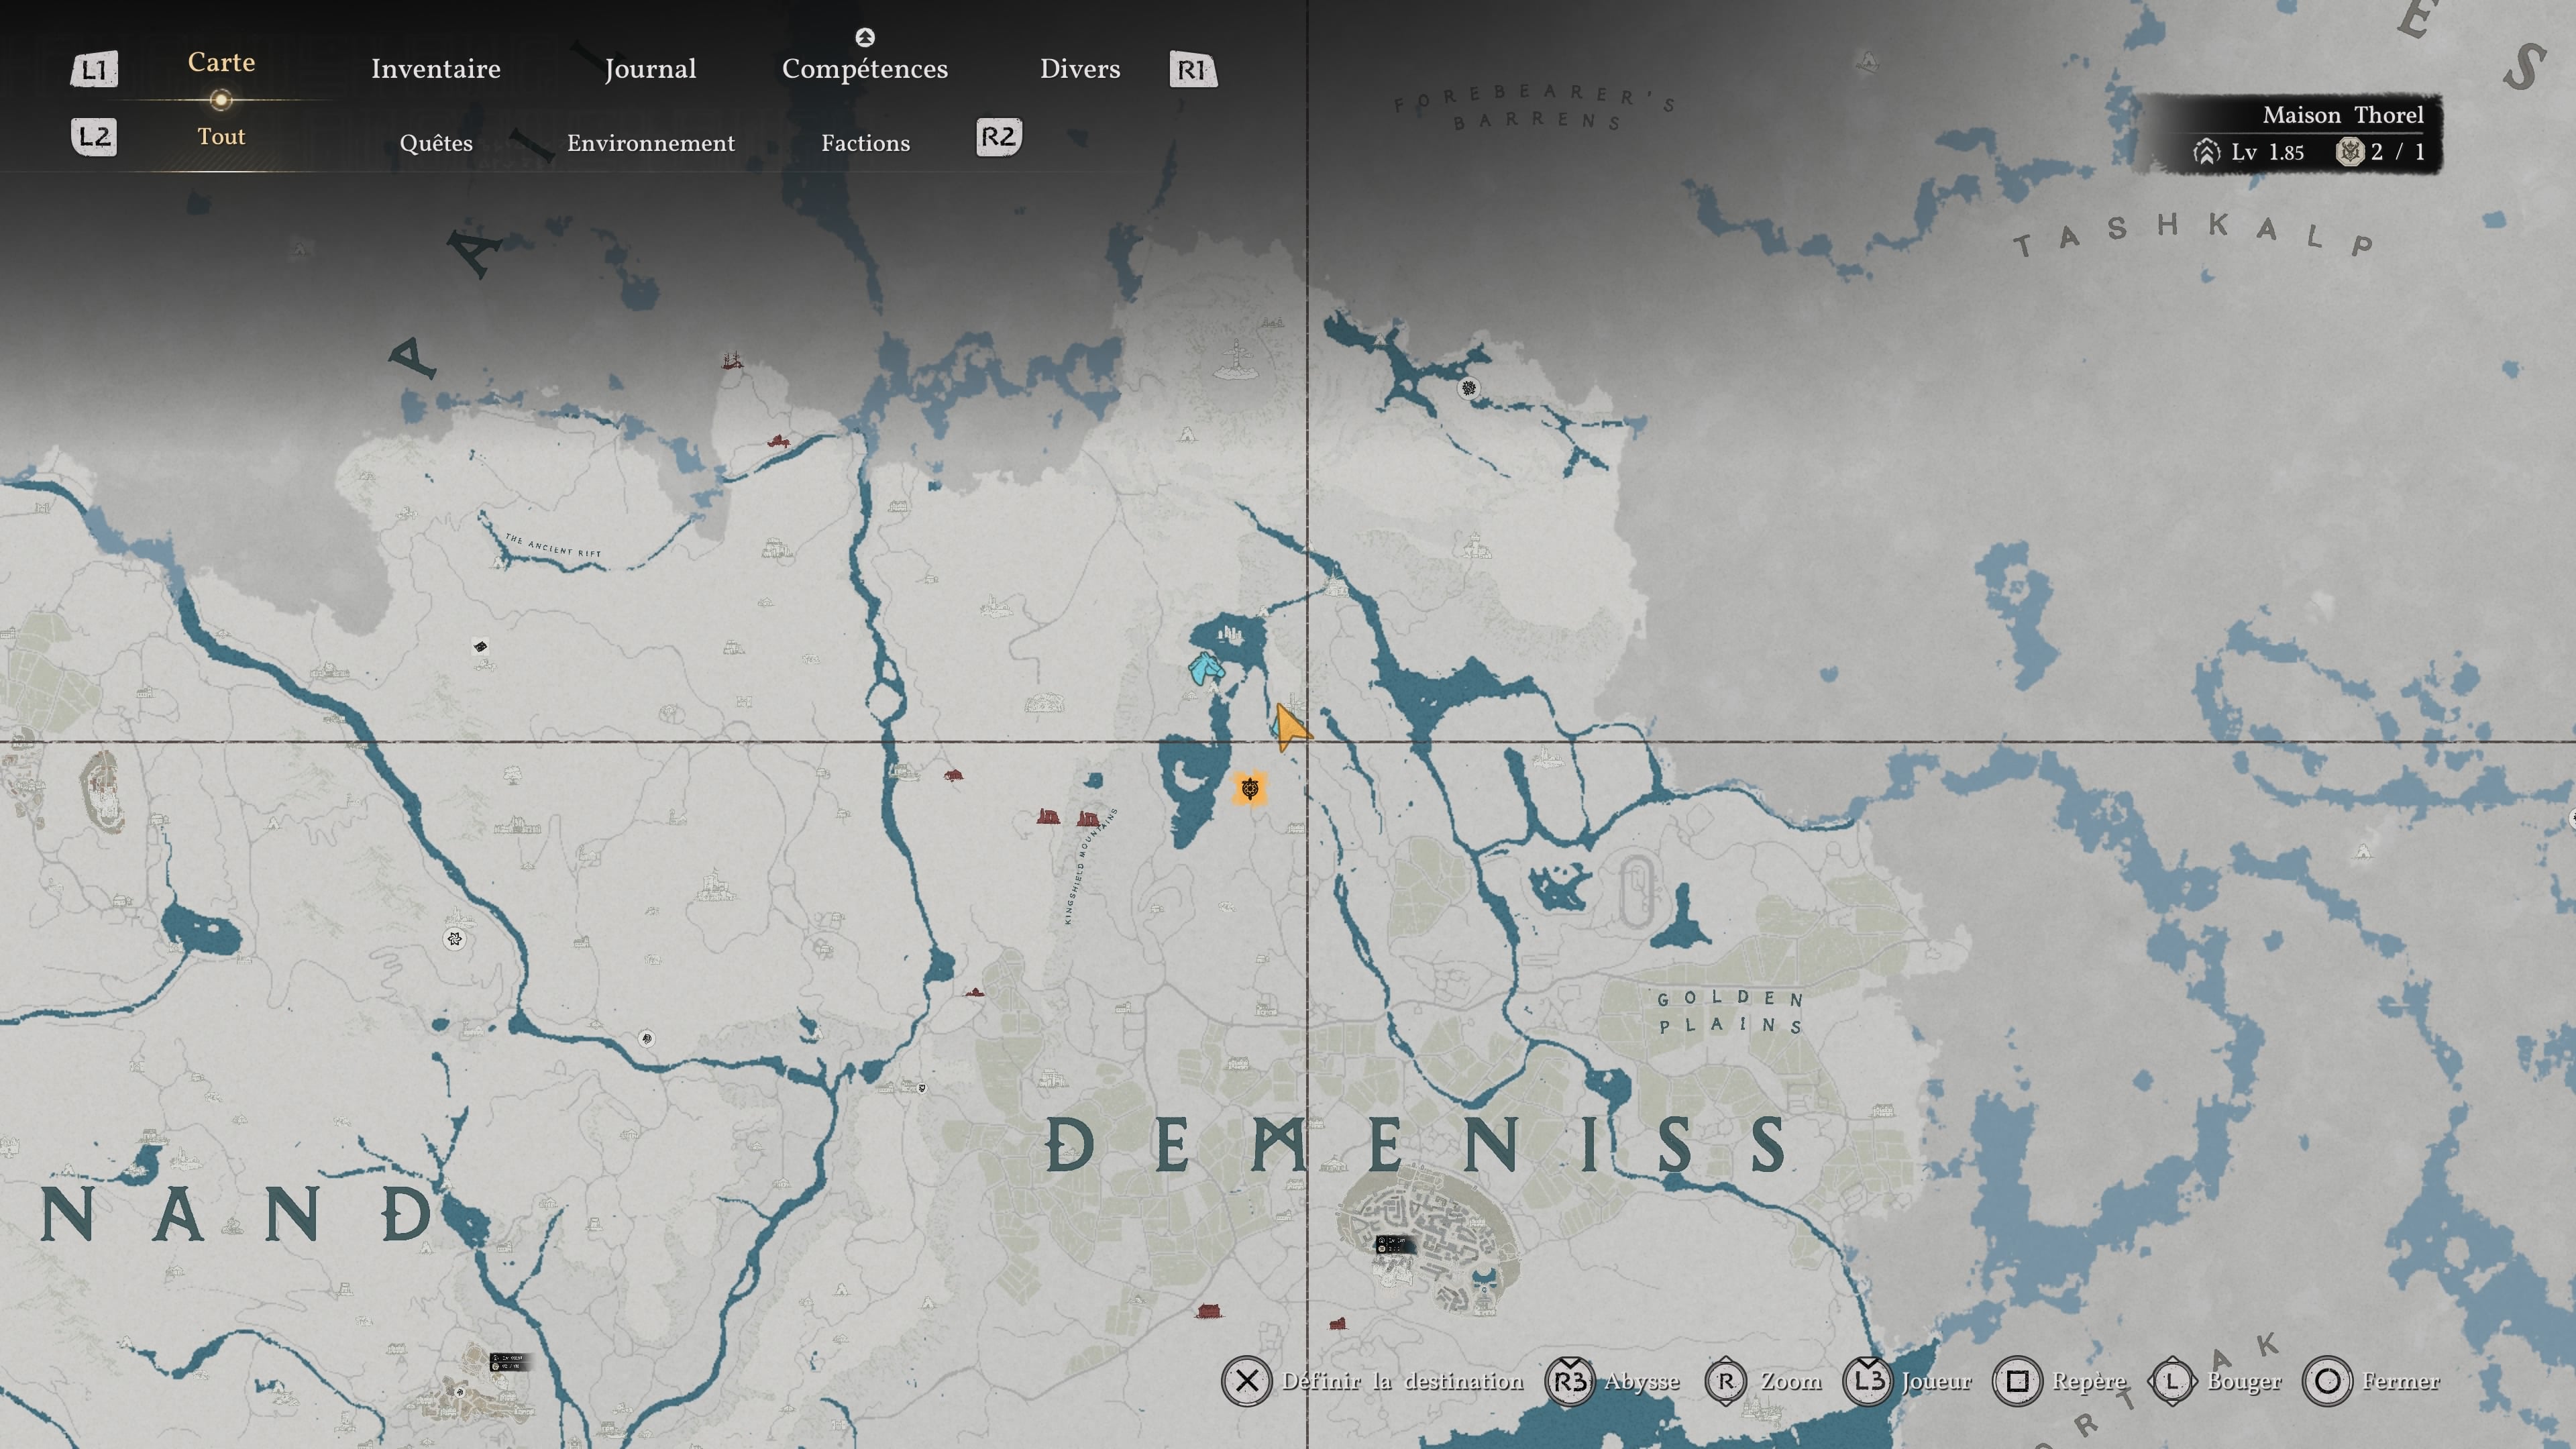Click the faction crest beside 2 / 1
The width and height of the screenshot is (2576, 1449).
(x=2349, y=152)
